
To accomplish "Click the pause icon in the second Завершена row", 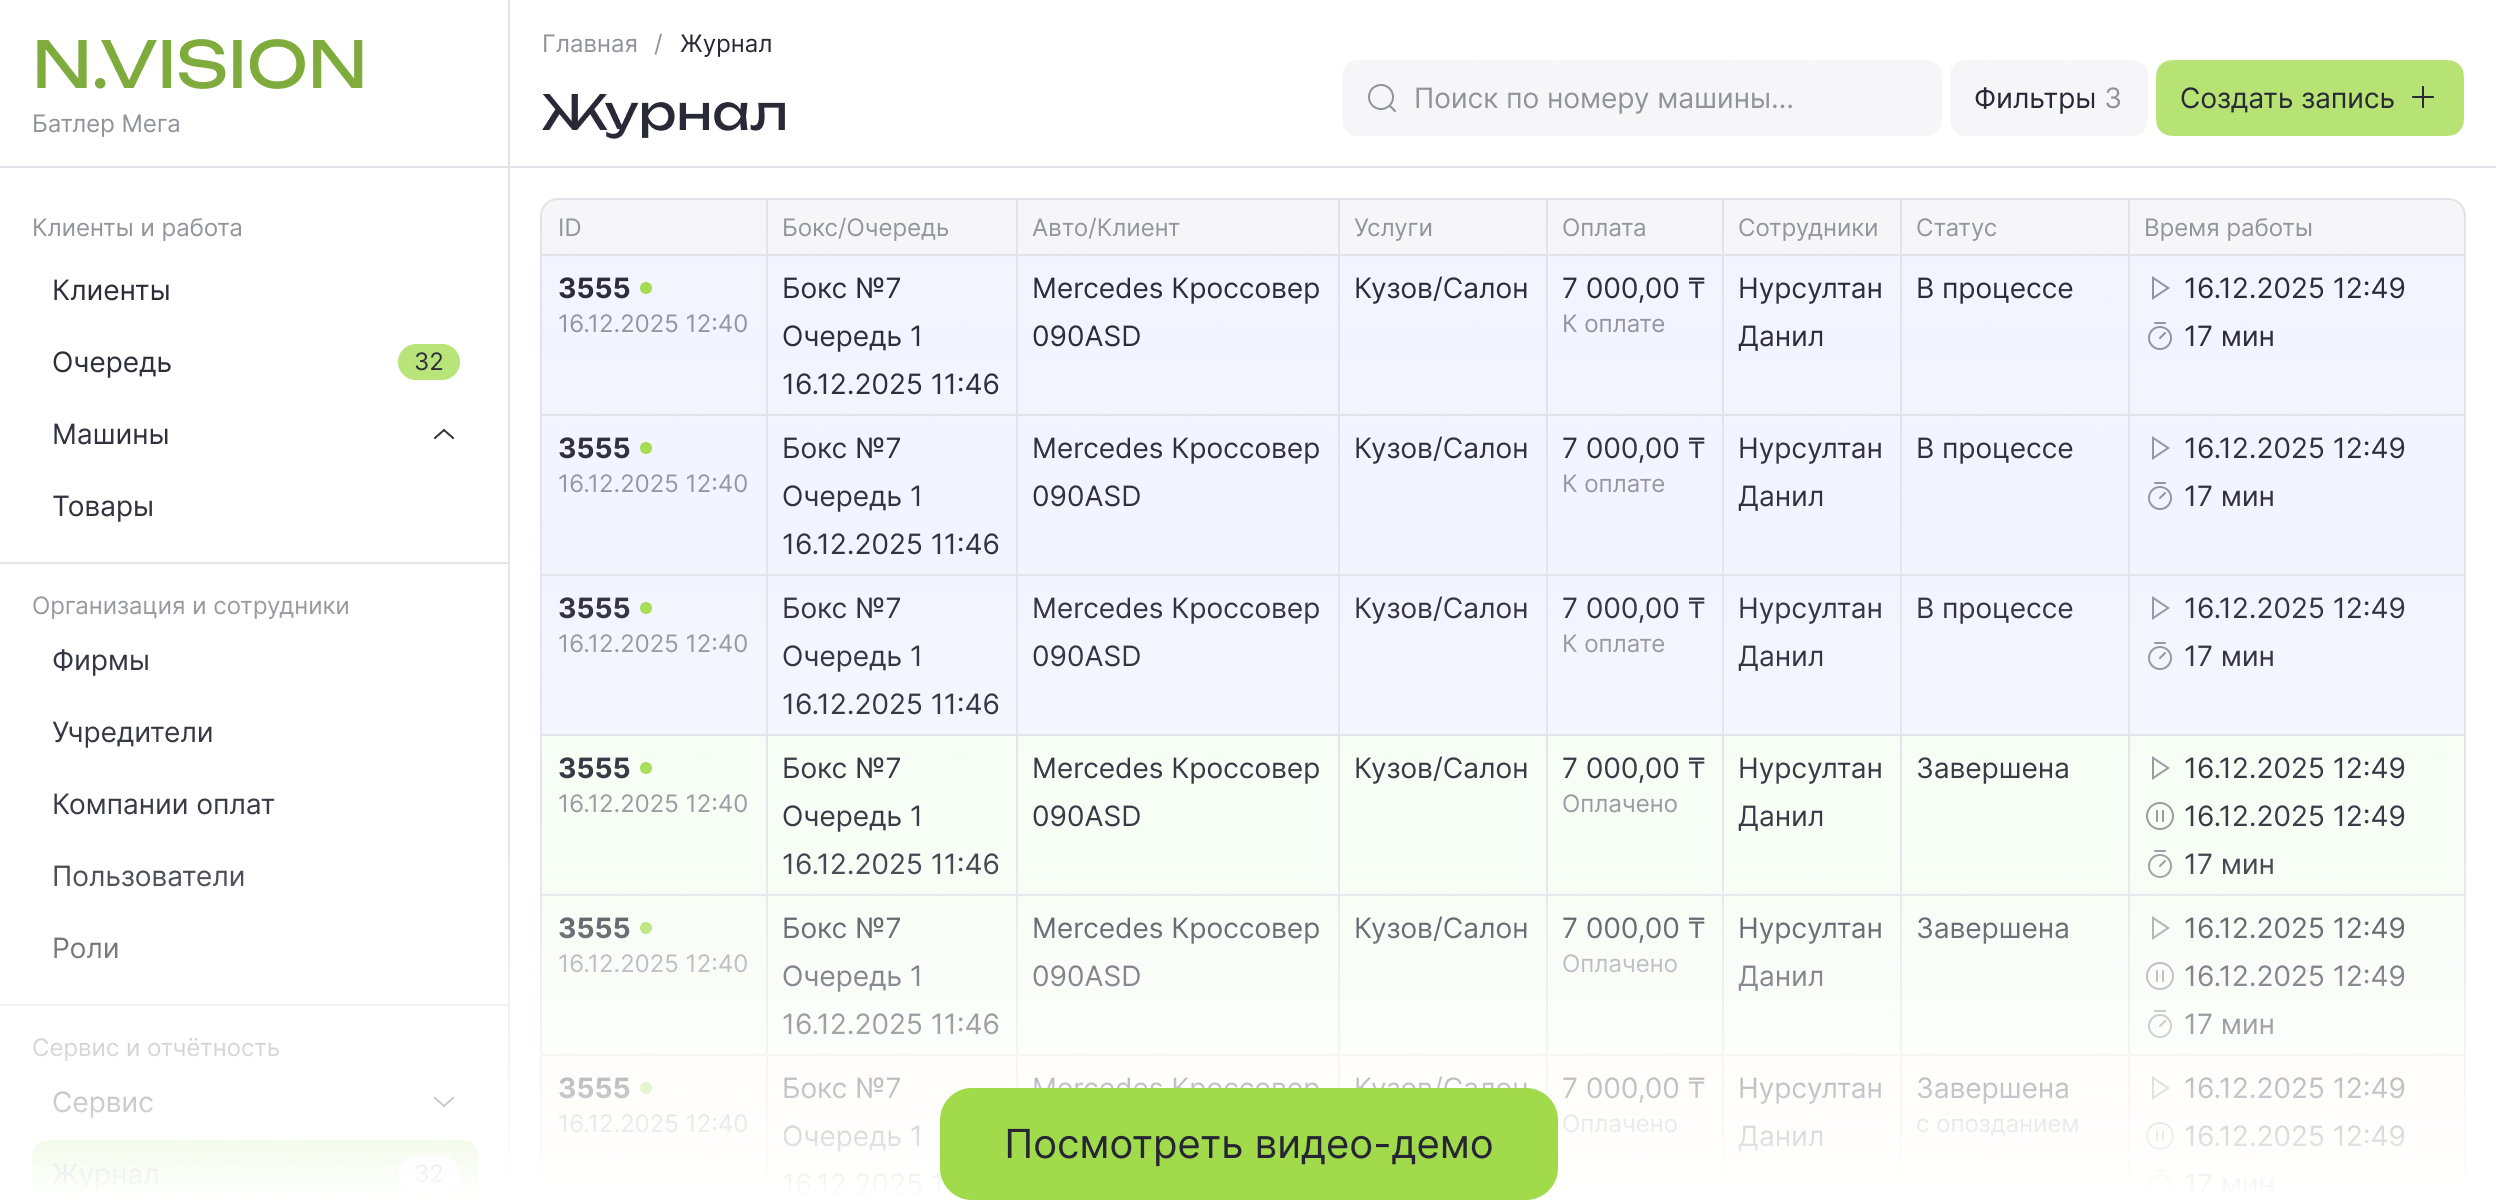I will [x=2160, y=976].
